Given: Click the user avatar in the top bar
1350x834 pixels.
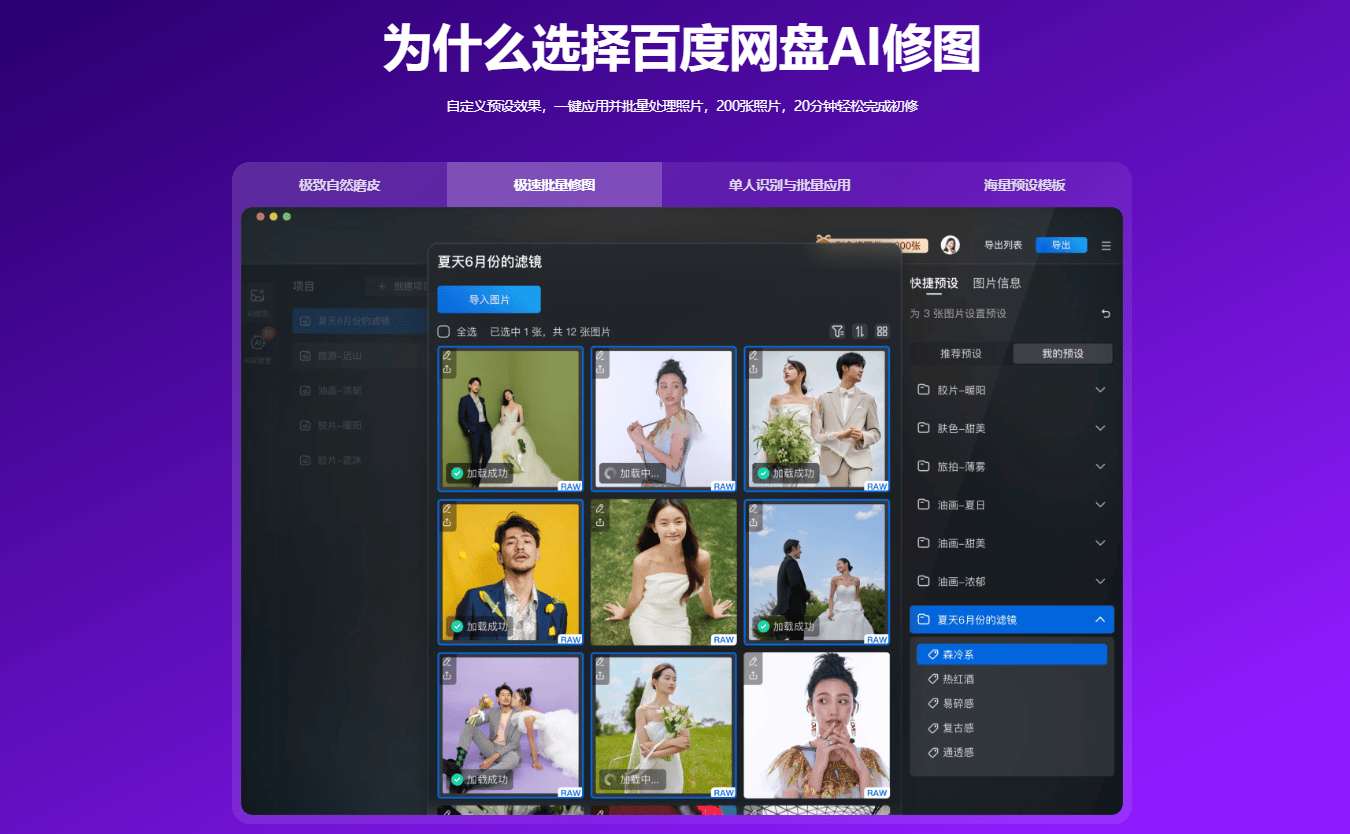Looking at the screenshot, I should click(x=950, y=245).
